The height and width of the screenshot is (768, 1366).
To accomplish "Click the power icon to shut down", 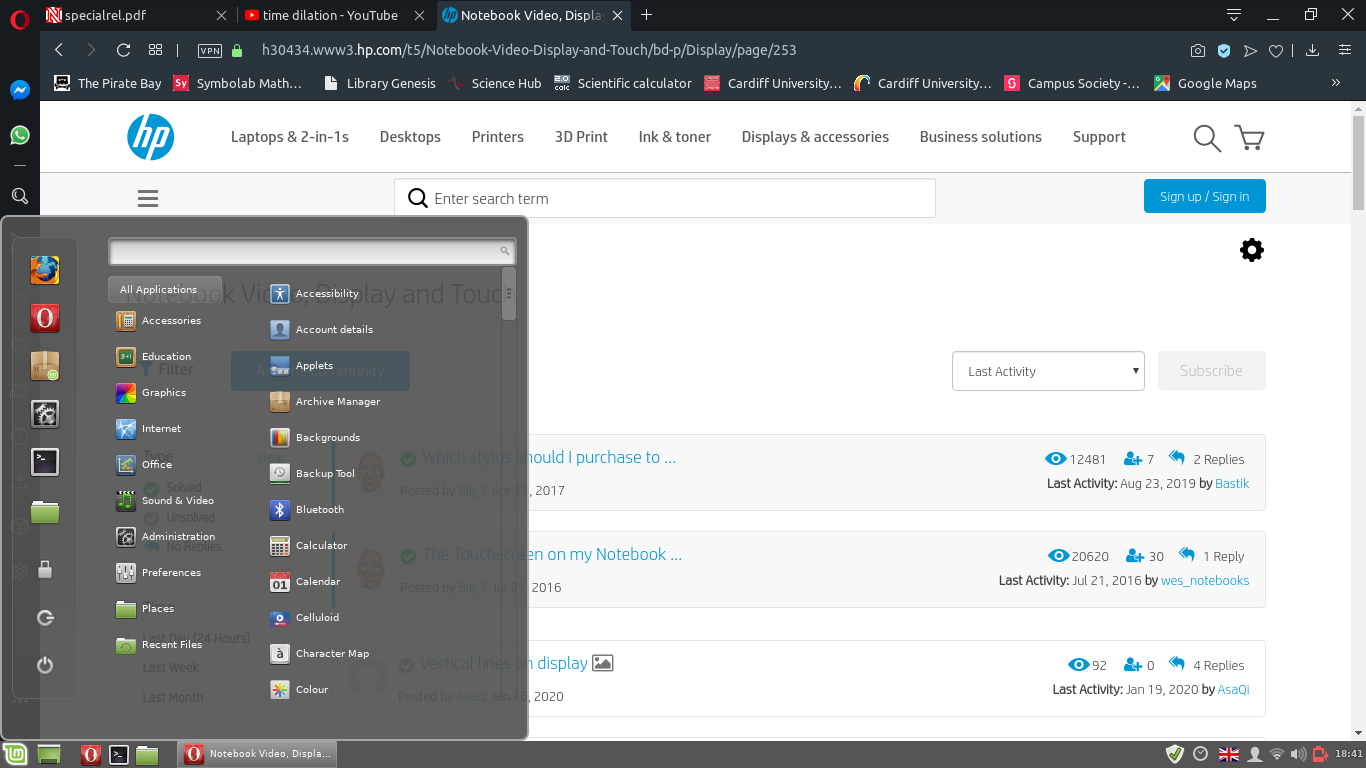I will [45, 665].
